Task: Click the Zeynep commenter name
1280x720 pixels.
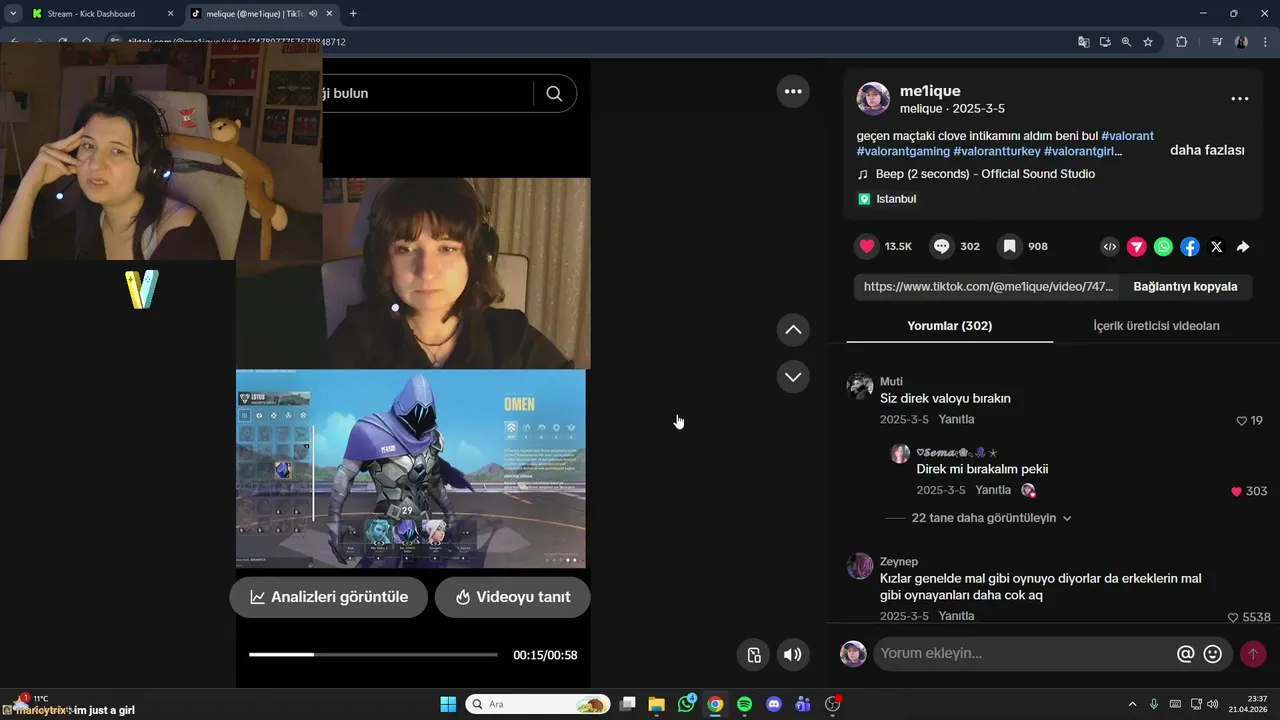Action: tap(899, 562)
